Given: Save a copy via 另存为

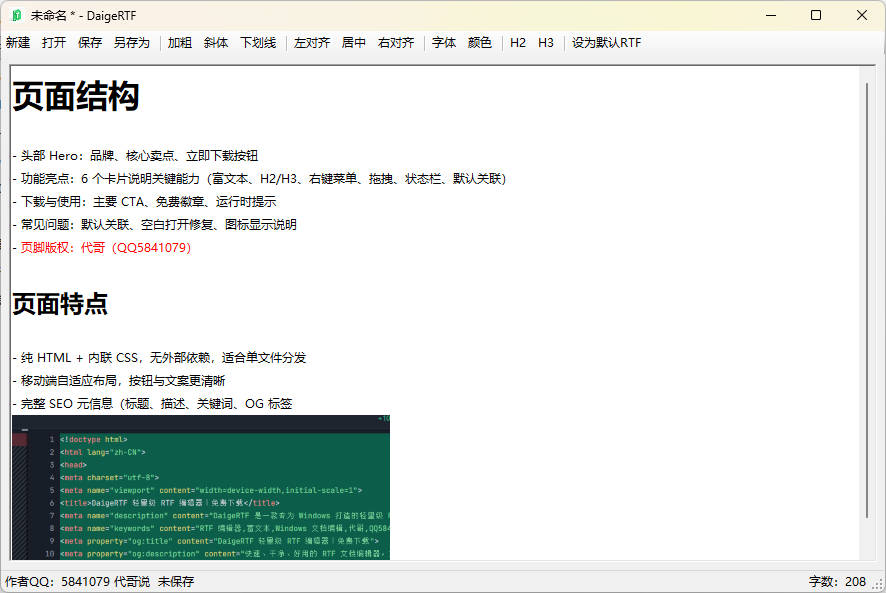Looking at the screenshot, I should point(132,42).
